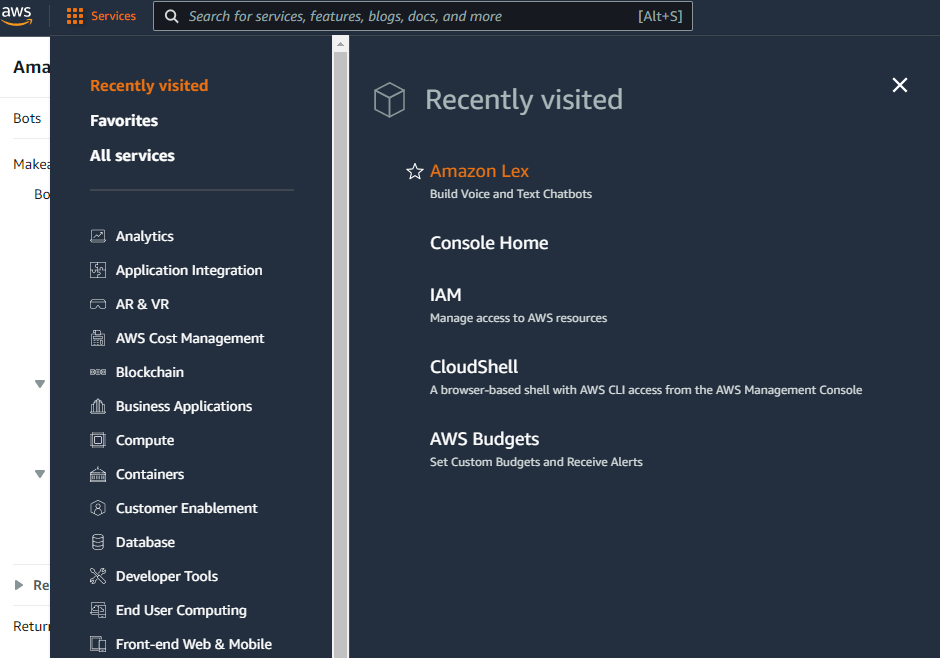
Task: Select All services in the menu
Action: pyautogui.click(x=132, y=155)
